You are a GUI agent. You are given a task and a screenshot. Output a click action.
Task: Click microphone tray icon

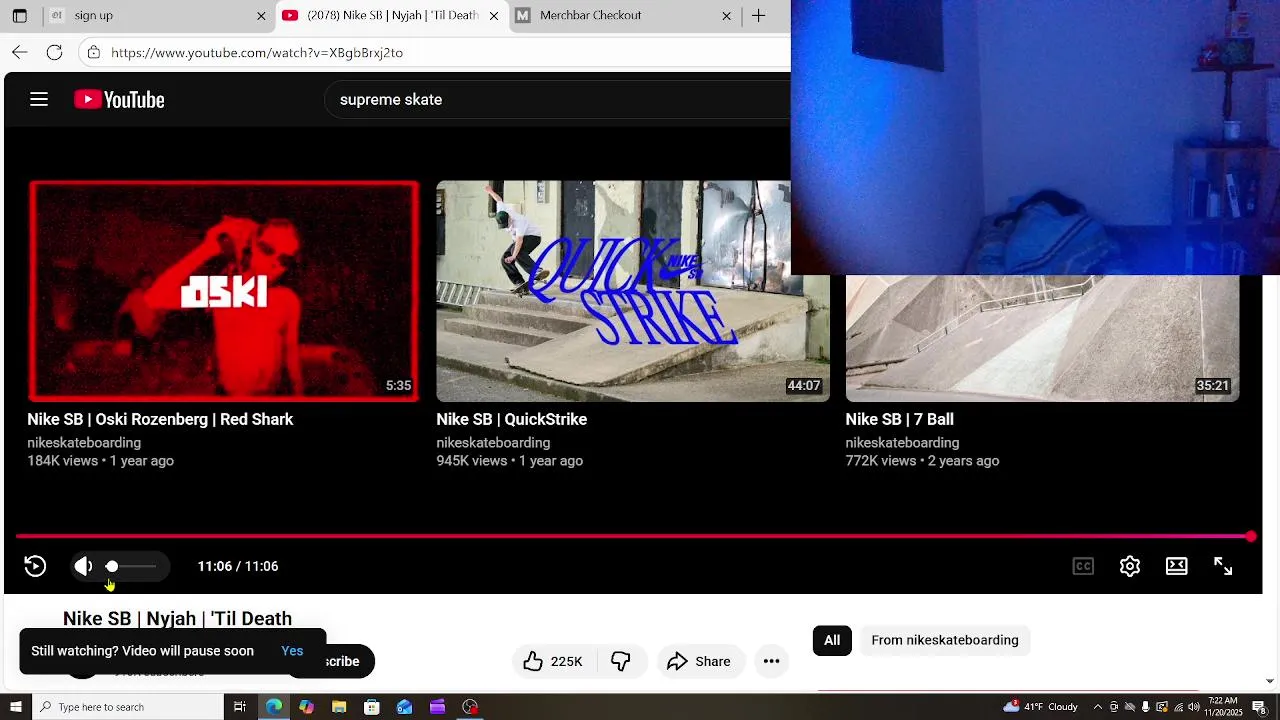pos(1145,707)
